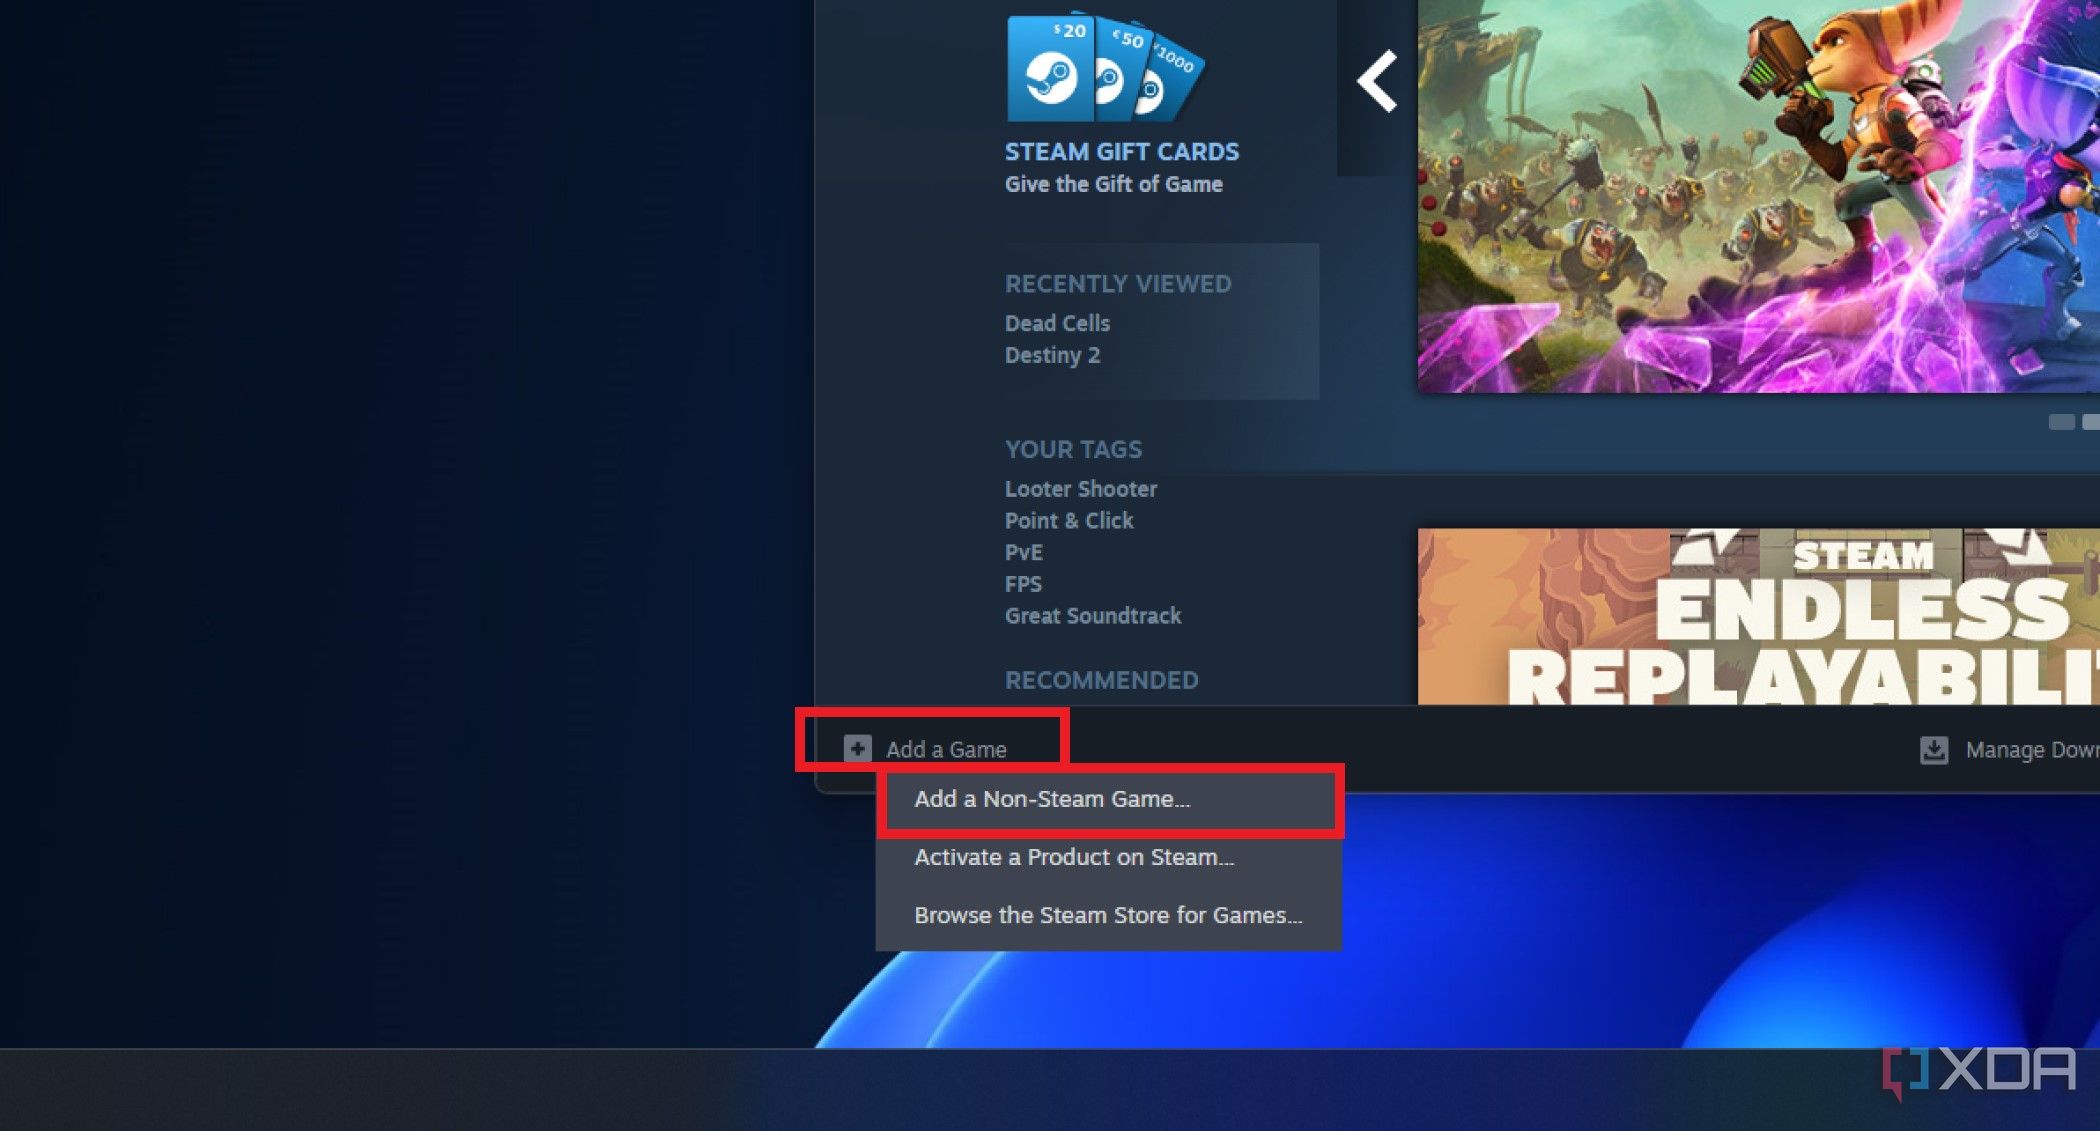The width and height of the screenshot is (2100, 1131).
Task: Click the left navigation arrow icon
Action: point(1381,79)
